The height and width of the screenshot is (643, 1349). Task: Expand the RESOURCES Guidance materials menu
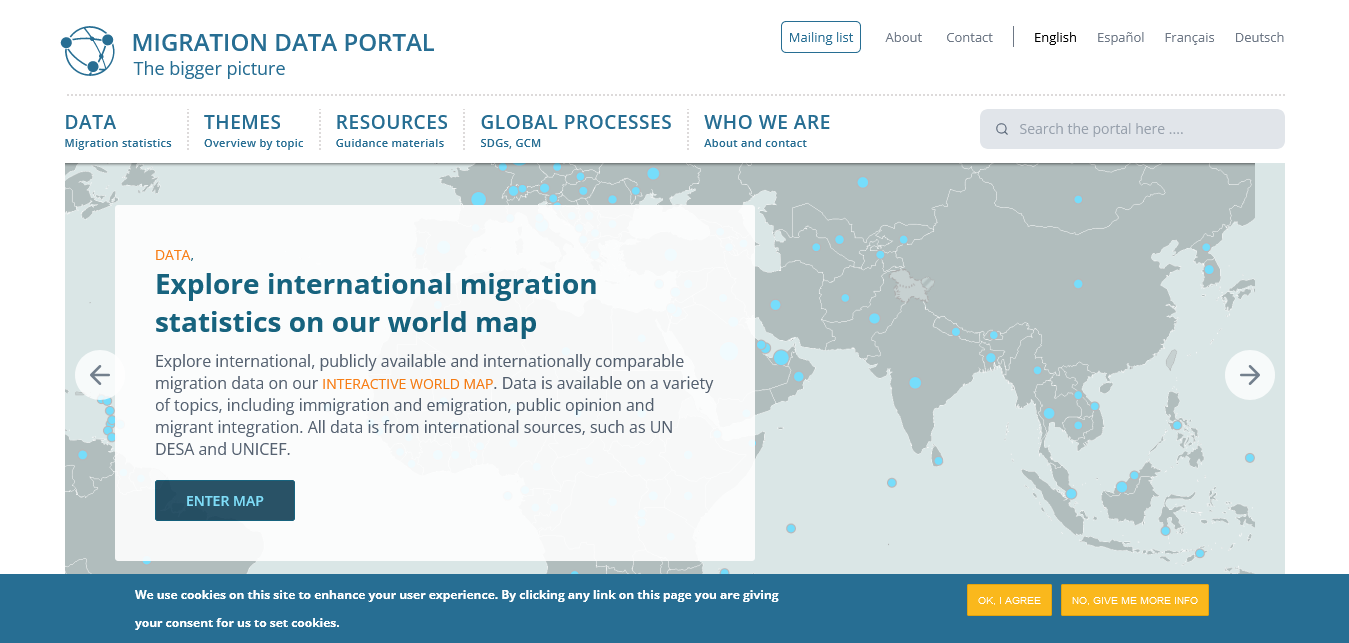point(391,130)
